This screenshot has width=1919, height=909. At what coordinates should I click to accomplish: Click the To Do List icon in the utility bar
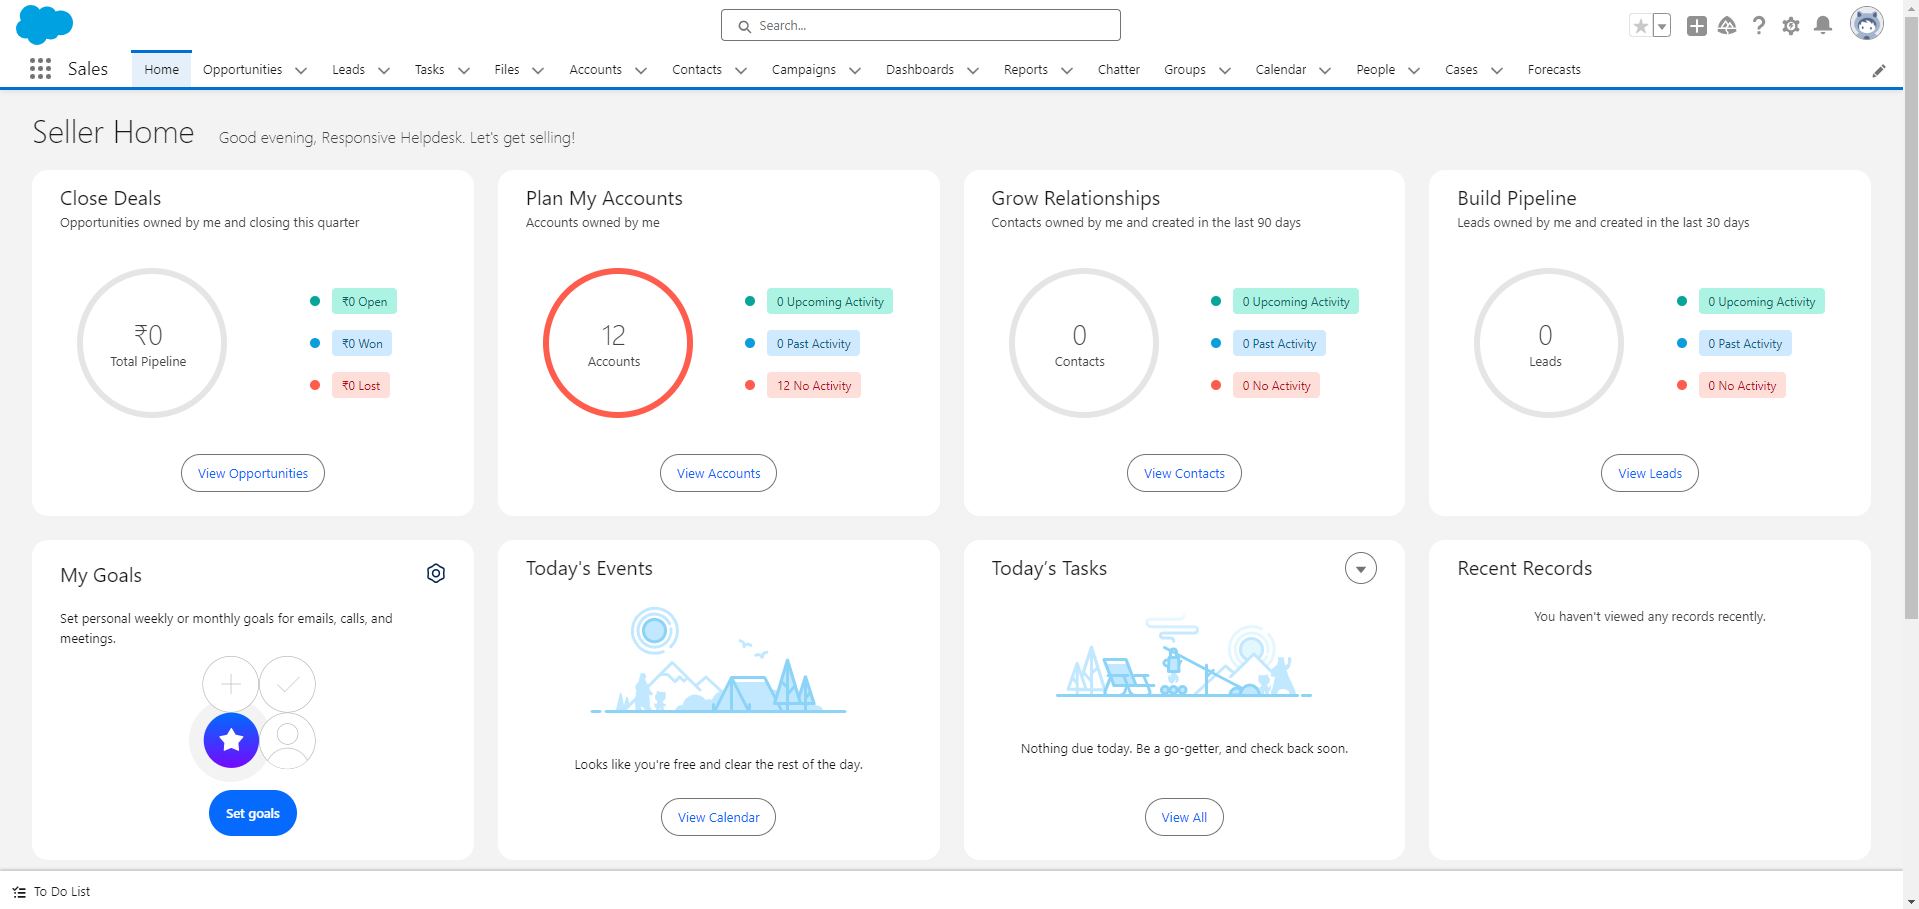click(19, 892)
